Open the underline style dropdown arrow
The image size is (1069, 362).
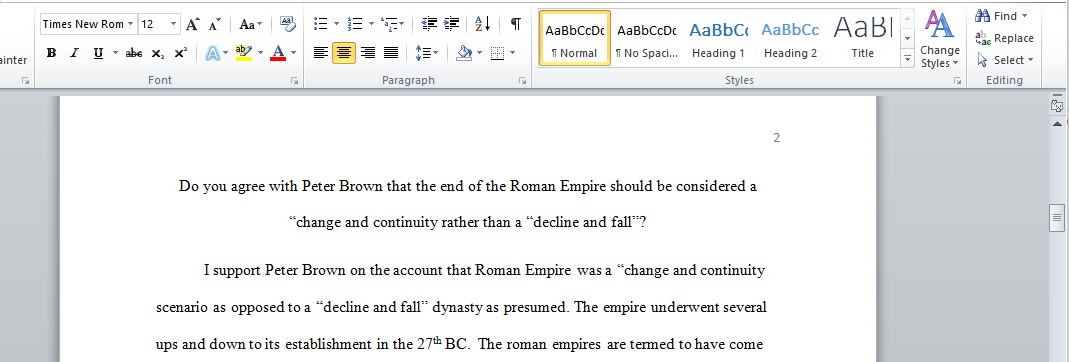pyautogui.click(x=115, y=52)
